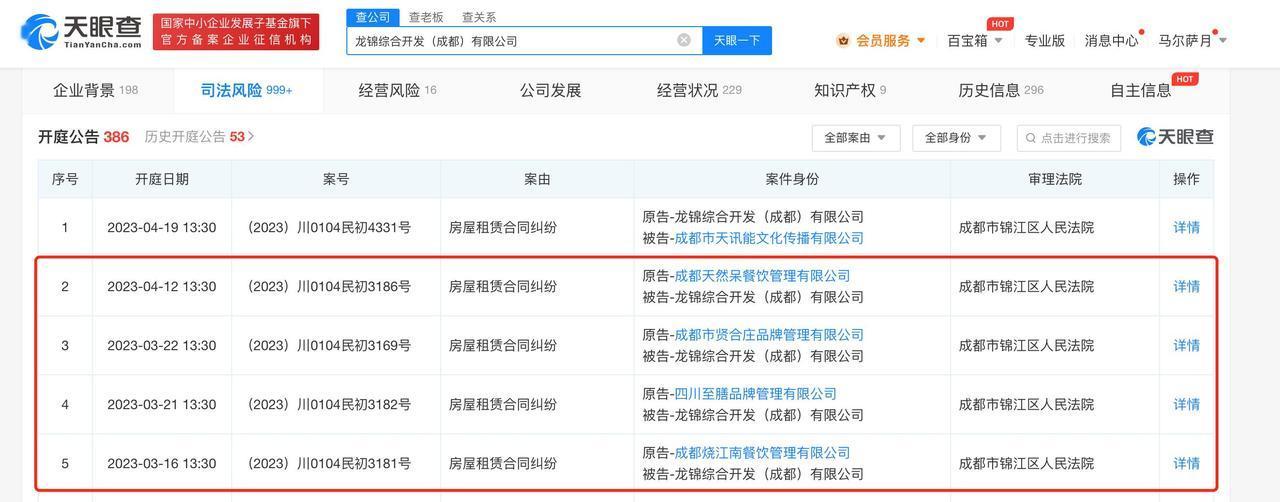Open 消息中心 notifications

[1111, 41]
